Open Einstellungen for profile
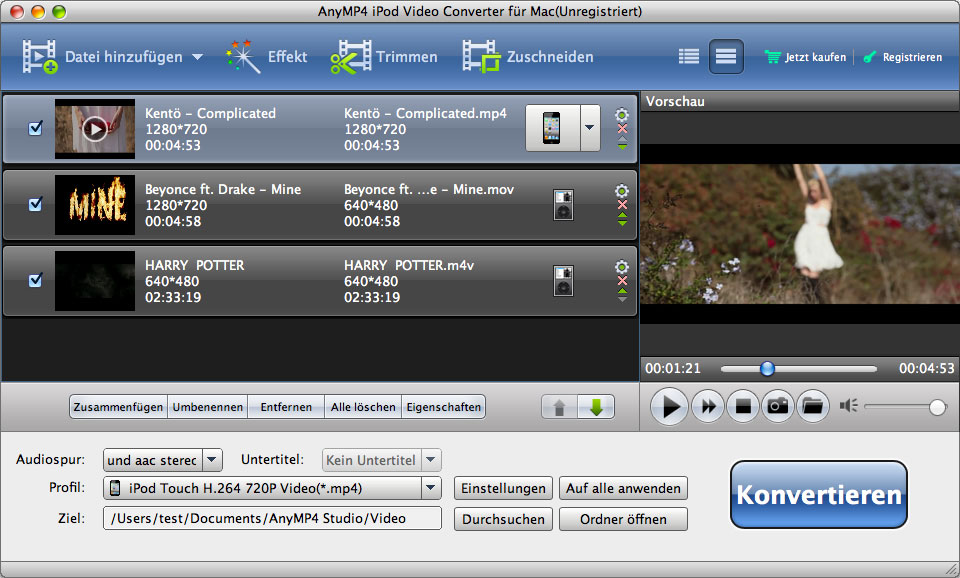This screenshot has height=578, width=960. 503,488
